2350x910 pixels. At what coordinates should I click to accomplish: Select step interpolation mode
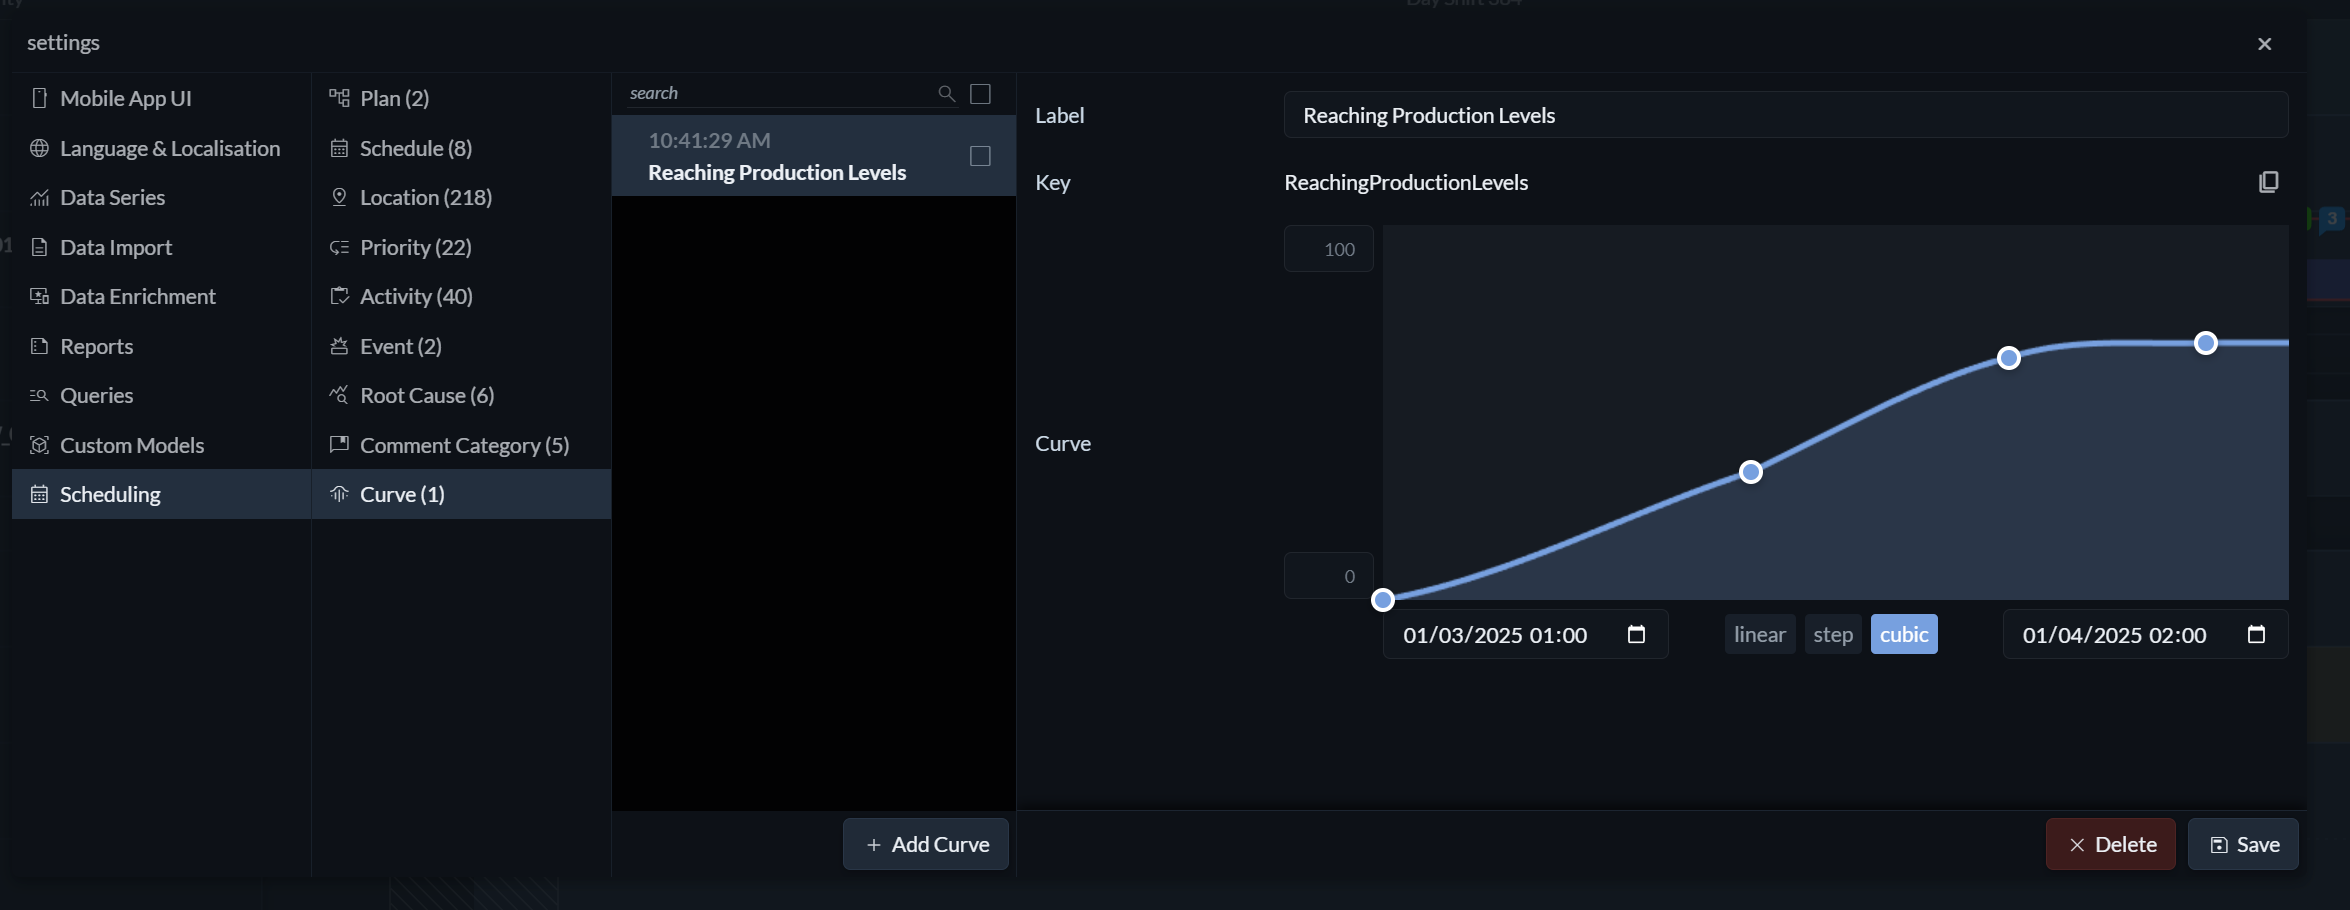point(1833,634)
